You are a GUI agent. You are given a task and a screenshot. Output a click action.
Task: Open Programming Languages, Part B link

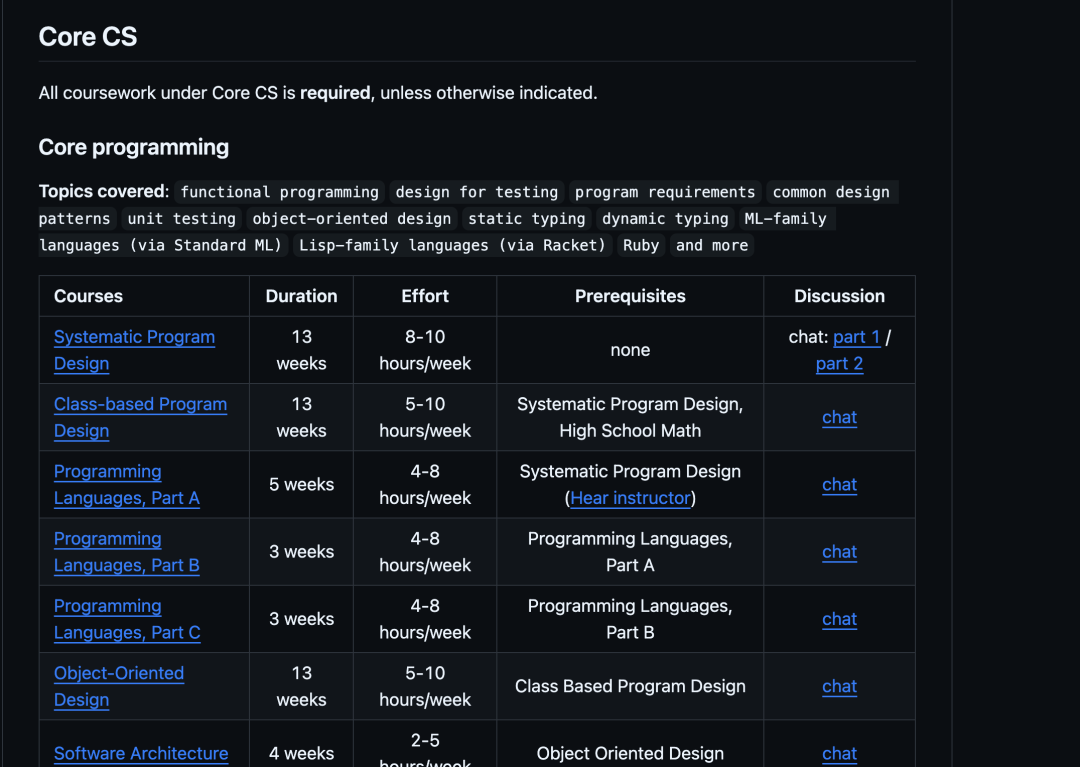click(x=127, y=552)
